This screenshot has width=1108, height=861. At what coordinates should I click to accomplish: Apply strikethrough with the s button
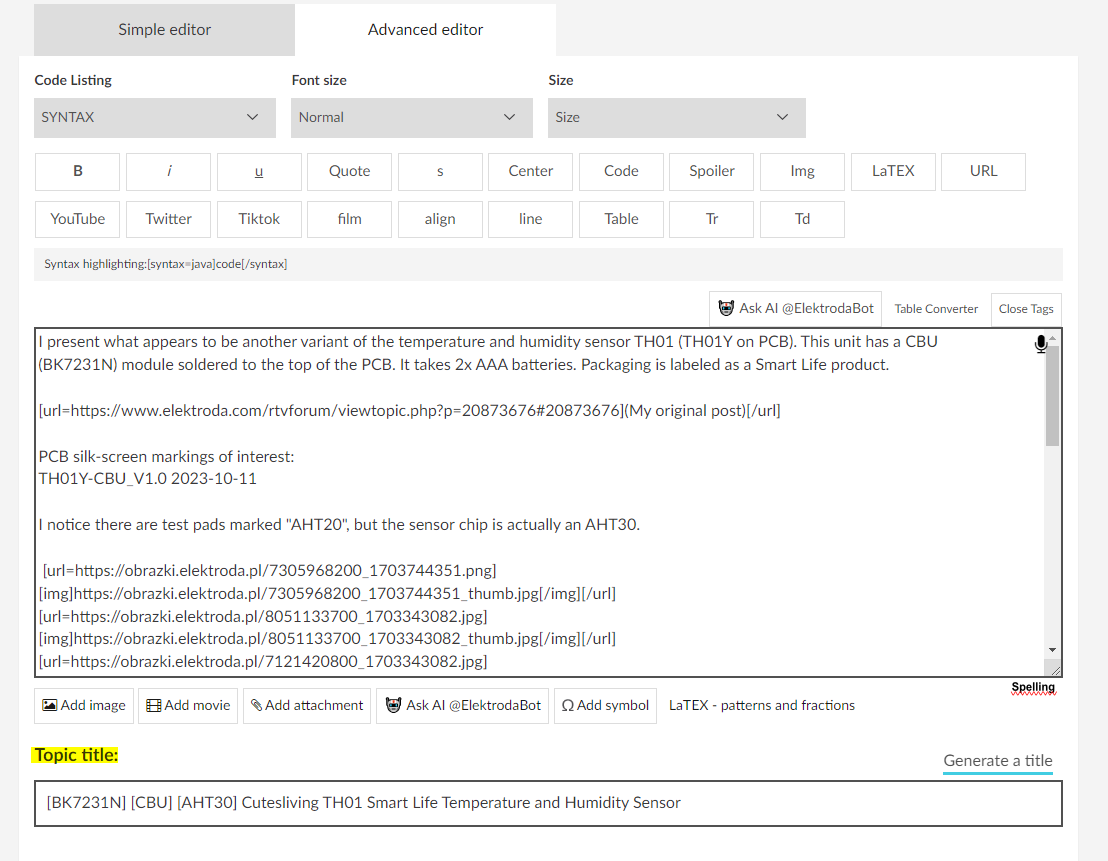[440, 171]
